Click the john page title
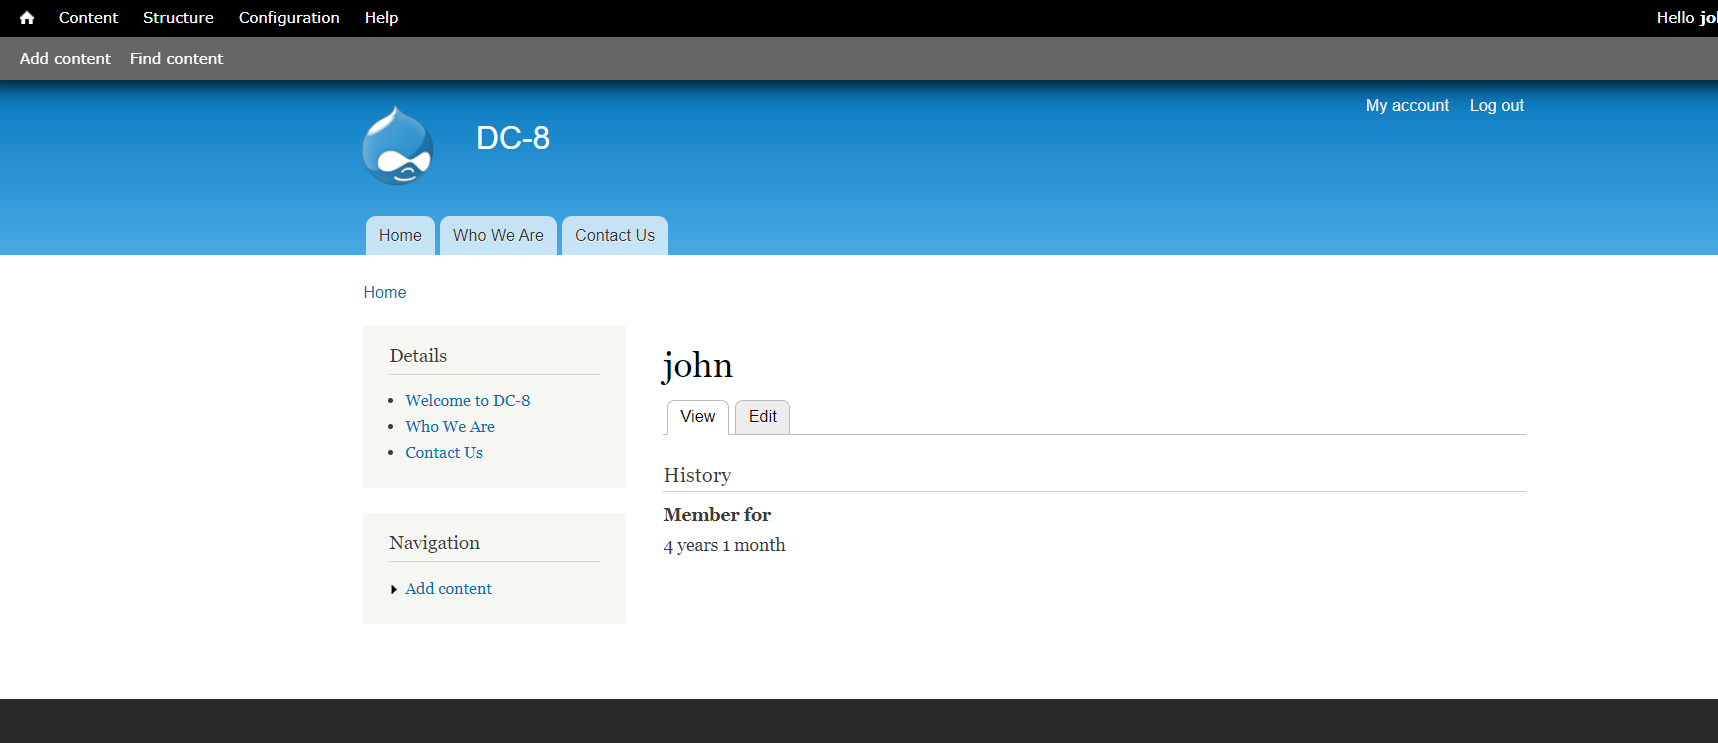The width and height of the screenshot is (1718, 743). click(698, 365)
